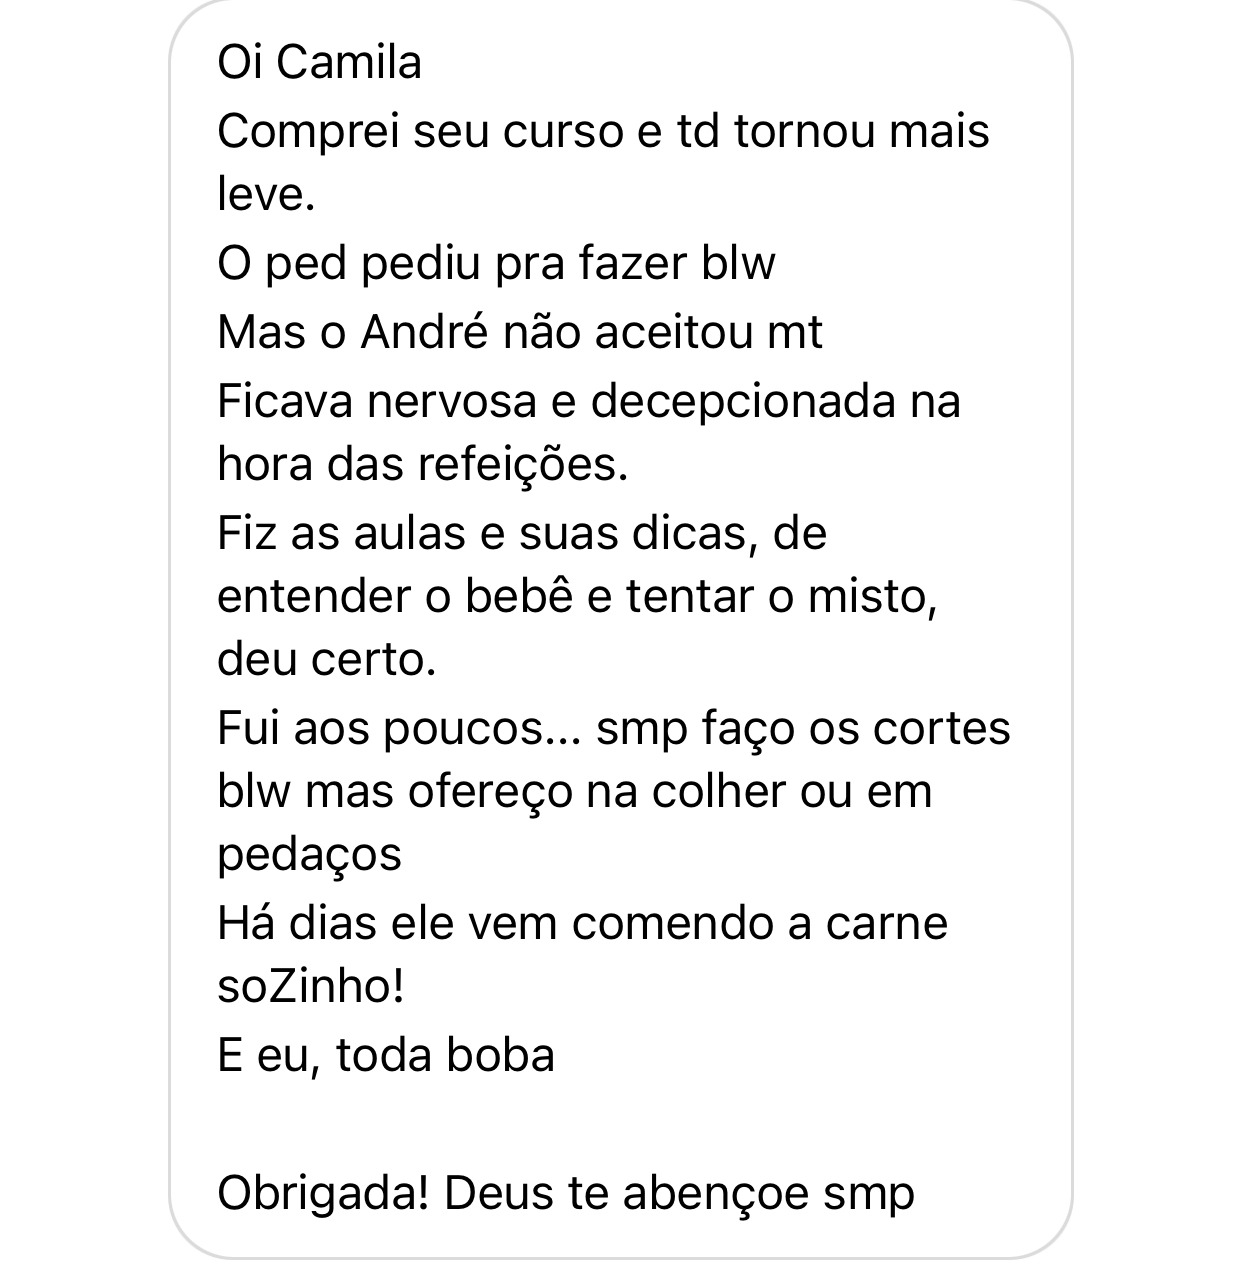Image resolution: width=1242 pixels, height=1277 pixels.
Task: Click the line 'O ped pediu pra fazer blw'
Action: pyautogui.click(x=496, y=263)
